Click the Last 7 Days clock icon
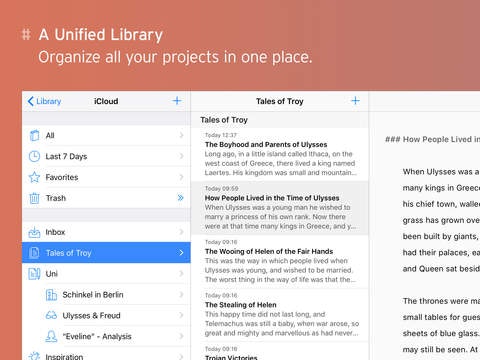The width and height of the screenshot is (480, 360). point(34,156)
